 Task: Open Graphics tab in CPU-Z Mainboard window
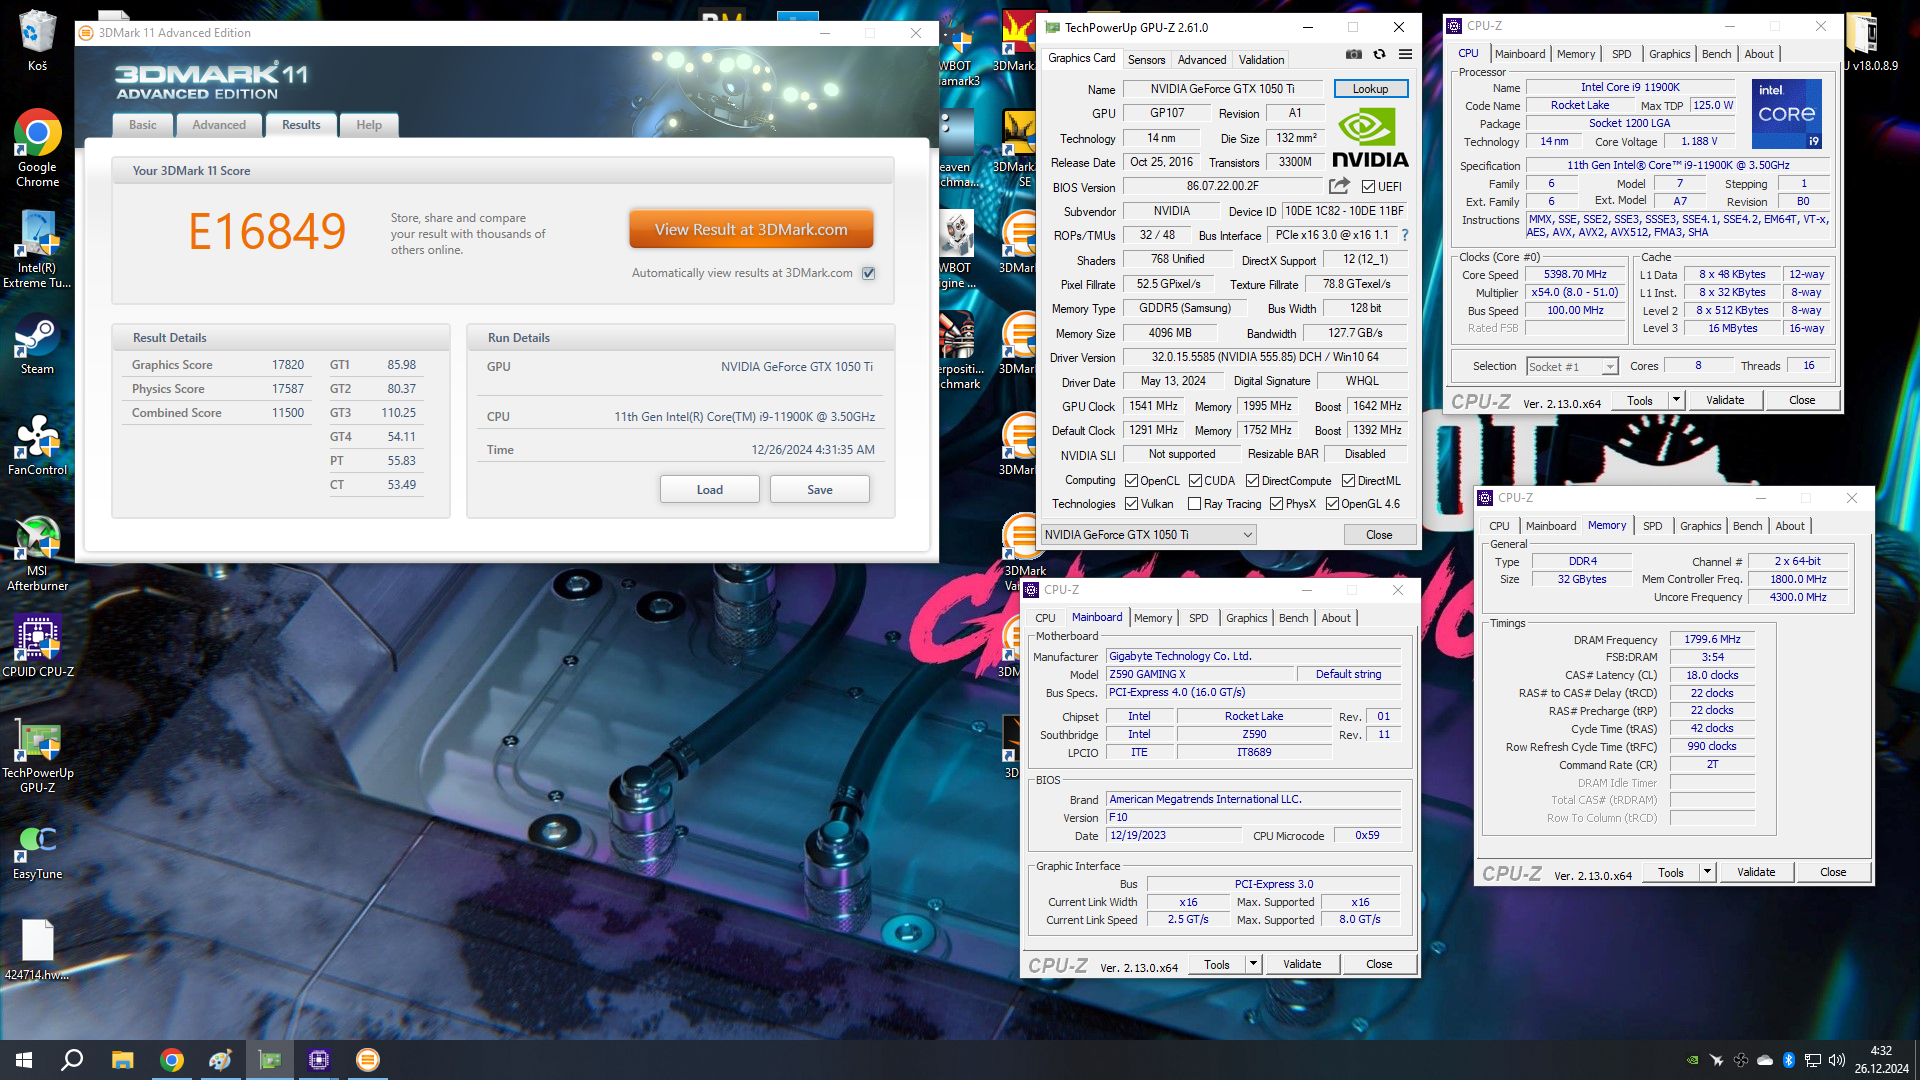(1246, 618)
